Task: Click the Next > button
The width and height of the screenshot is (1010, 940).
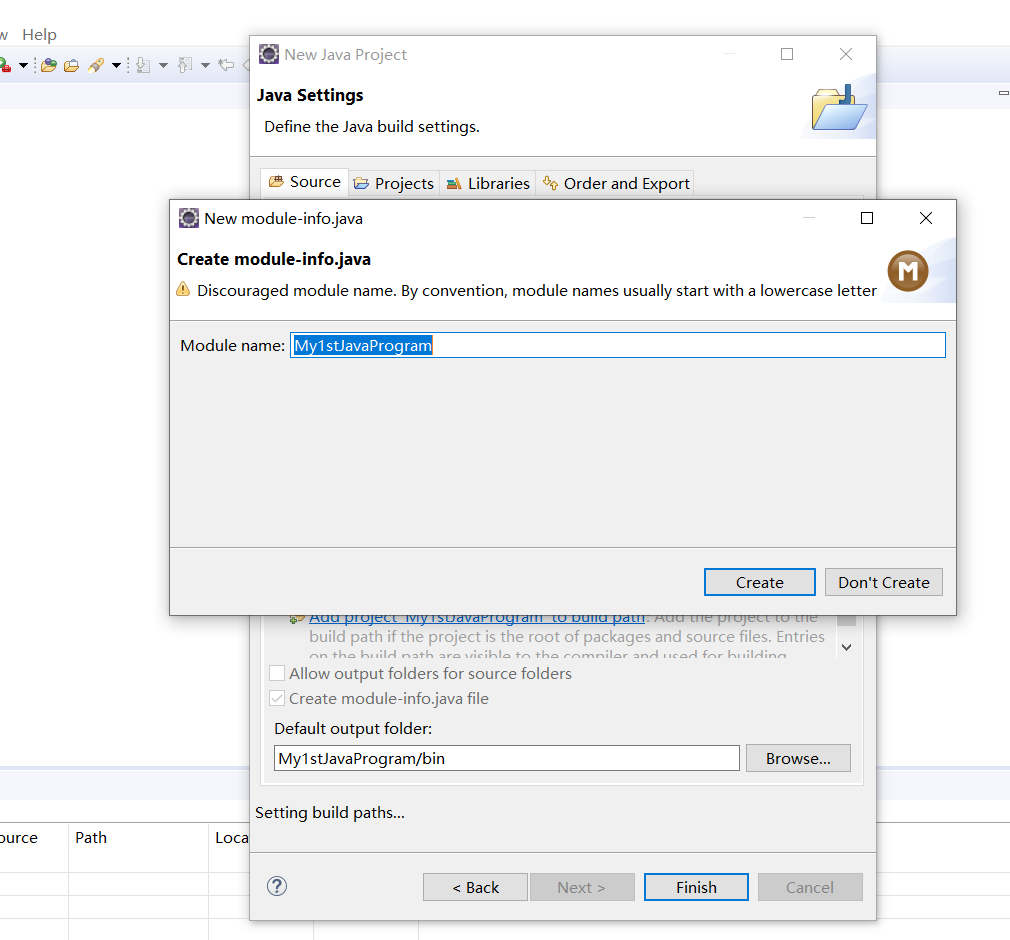Action: 582,887
